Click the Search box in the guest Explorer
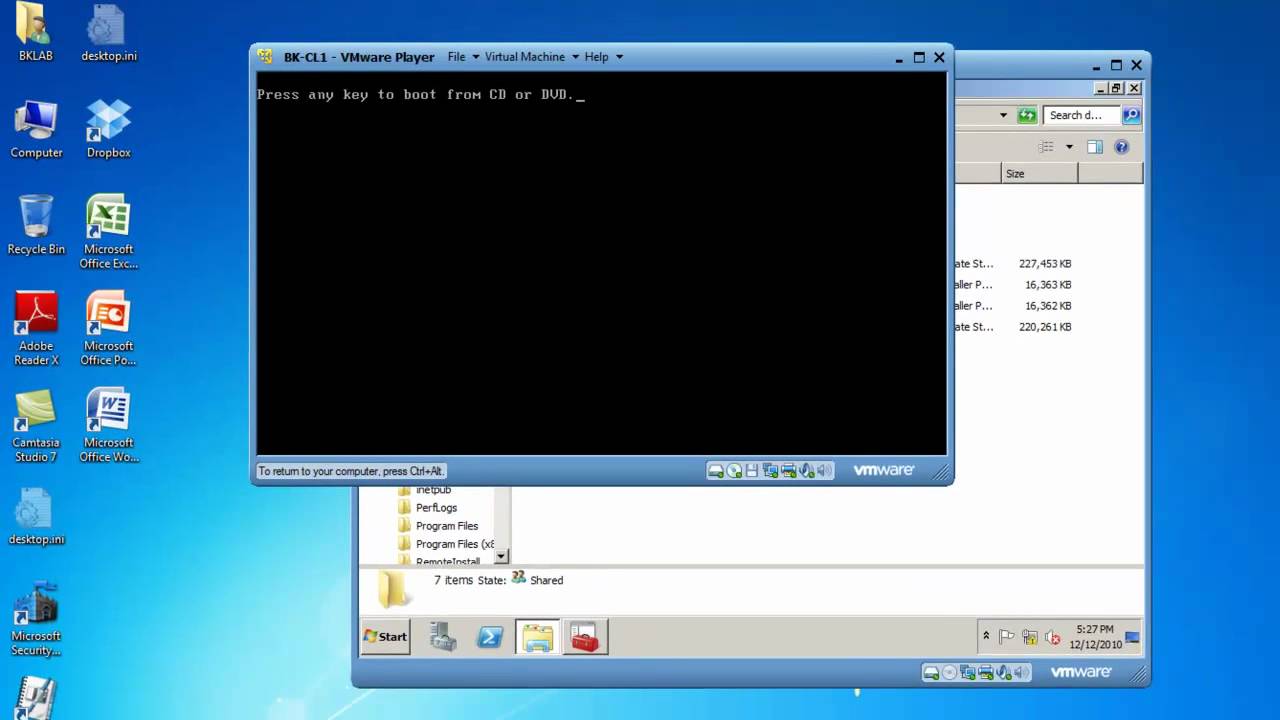This screenshot has width=1280, height=720. [x=1081, y=115]
